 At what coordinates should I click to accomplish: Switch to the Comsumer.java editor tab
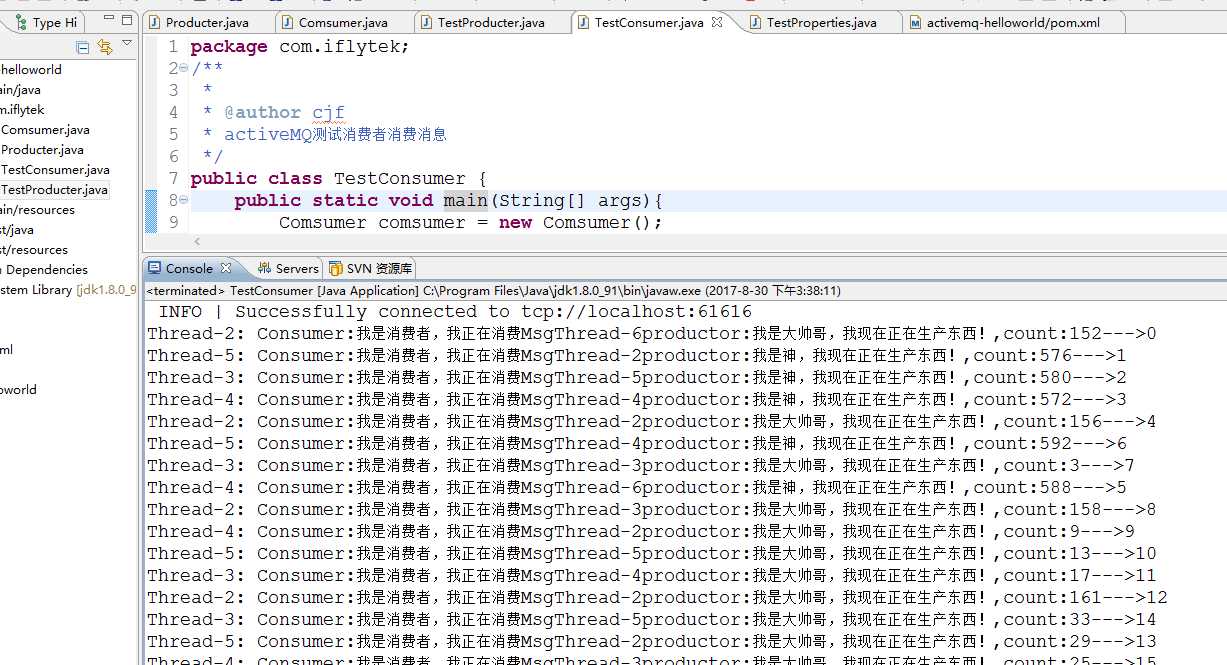(342, 22)
